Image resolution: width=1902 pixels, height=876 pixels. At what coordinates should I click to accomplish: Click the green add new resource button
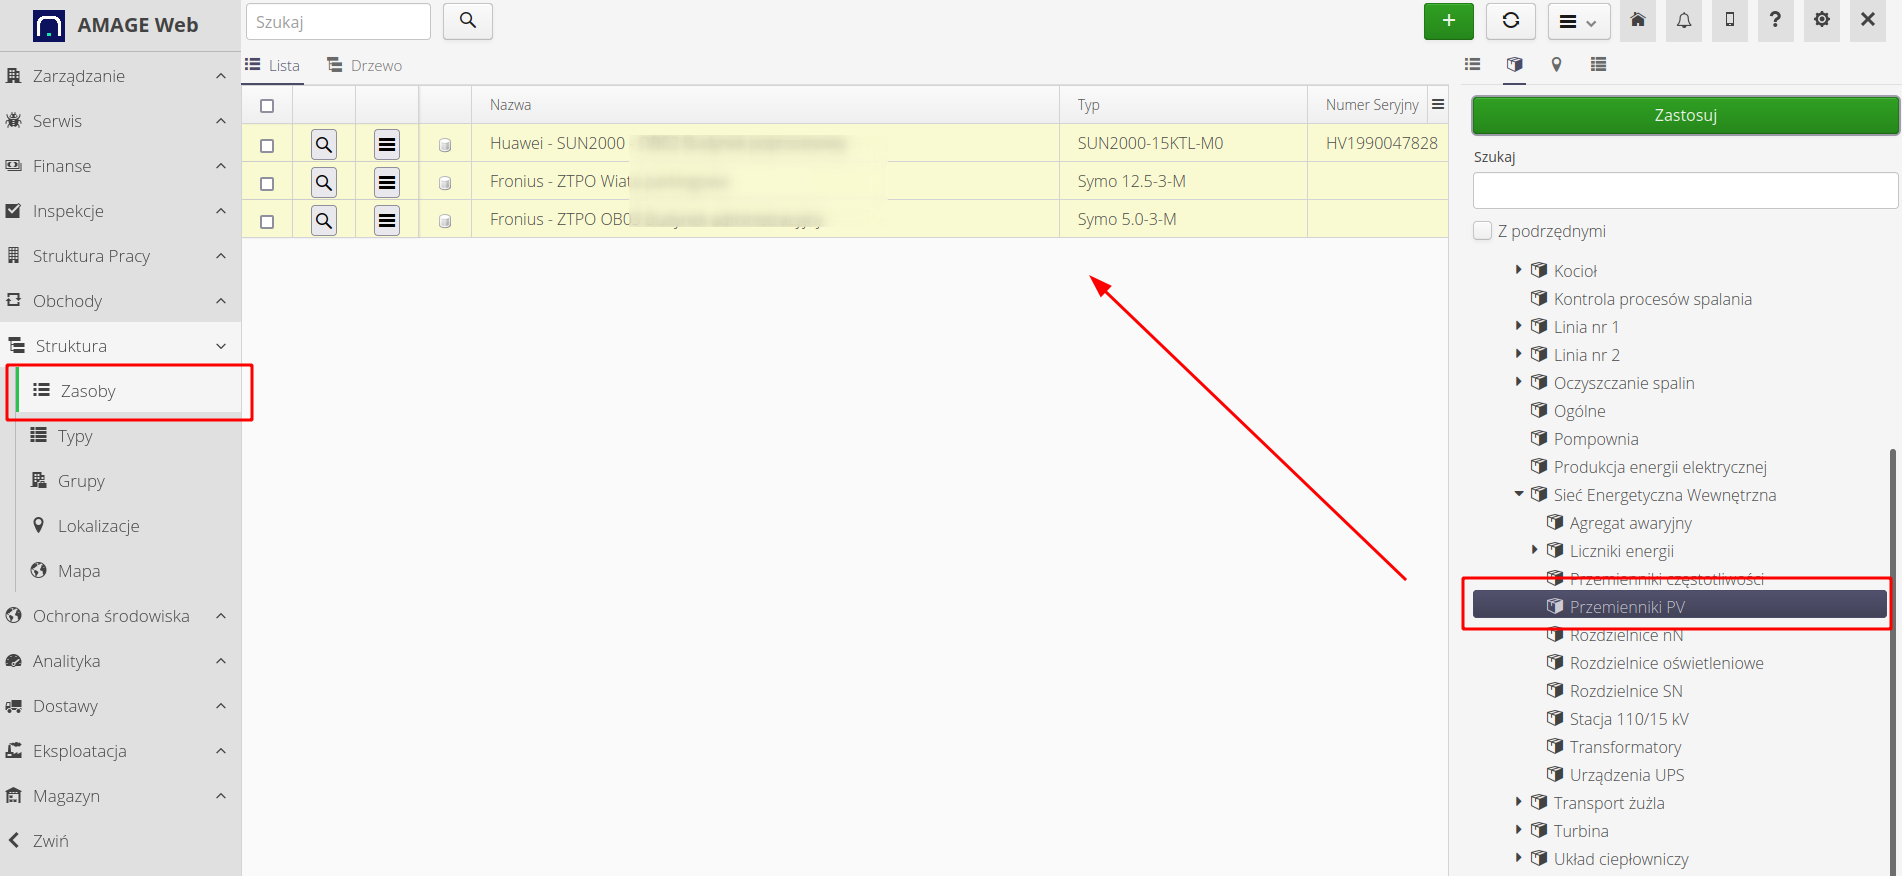coord(1448,21)
